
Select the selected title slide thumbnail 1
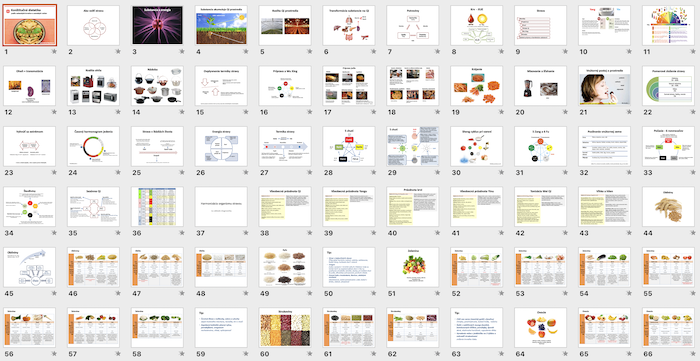click(29, 25)
